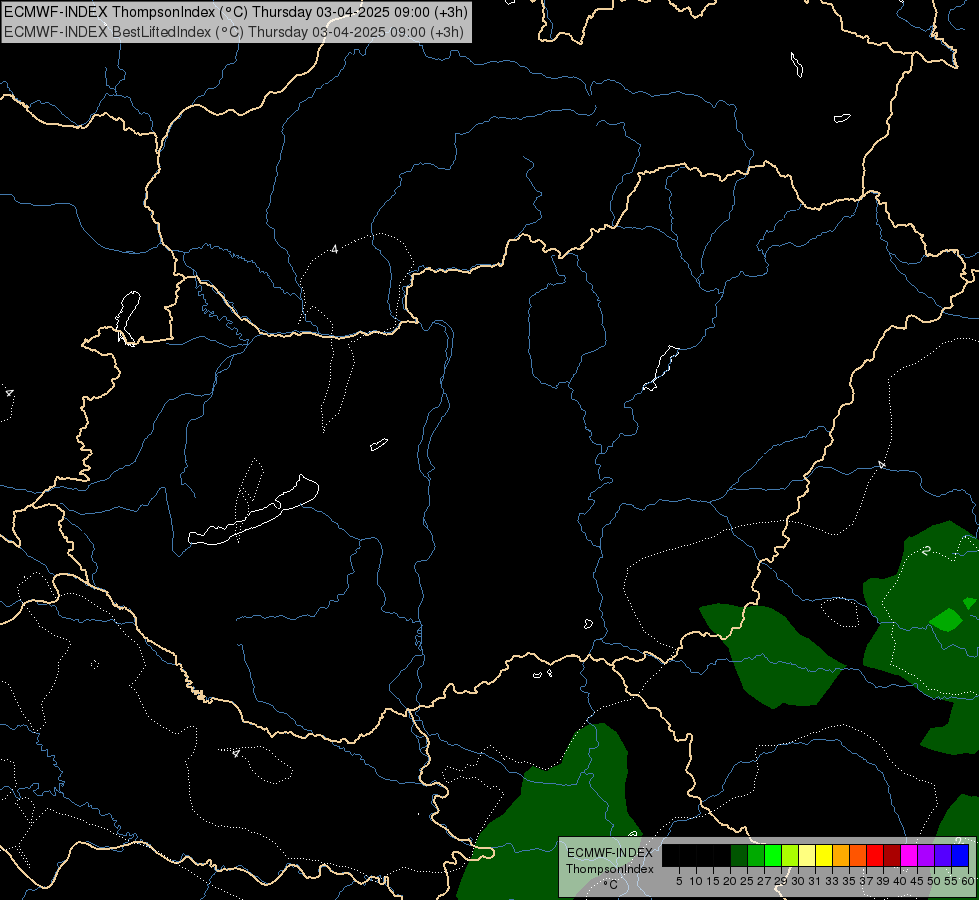The width and height of the screenshot is (979, 900).
Task: Pick the bright red 37–39 legend swatch
Action: (x=875, y=855)
